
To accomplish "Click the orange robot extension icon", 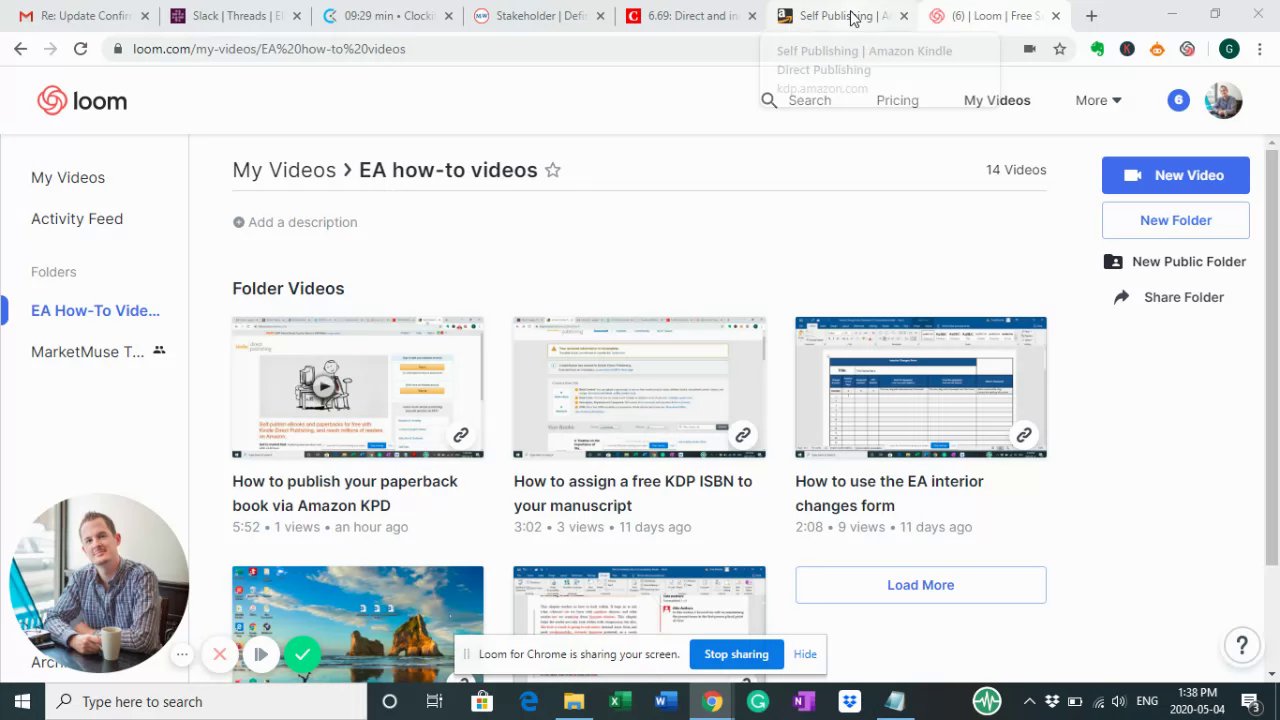I will pyautogui.click(x=1157, y=49).
